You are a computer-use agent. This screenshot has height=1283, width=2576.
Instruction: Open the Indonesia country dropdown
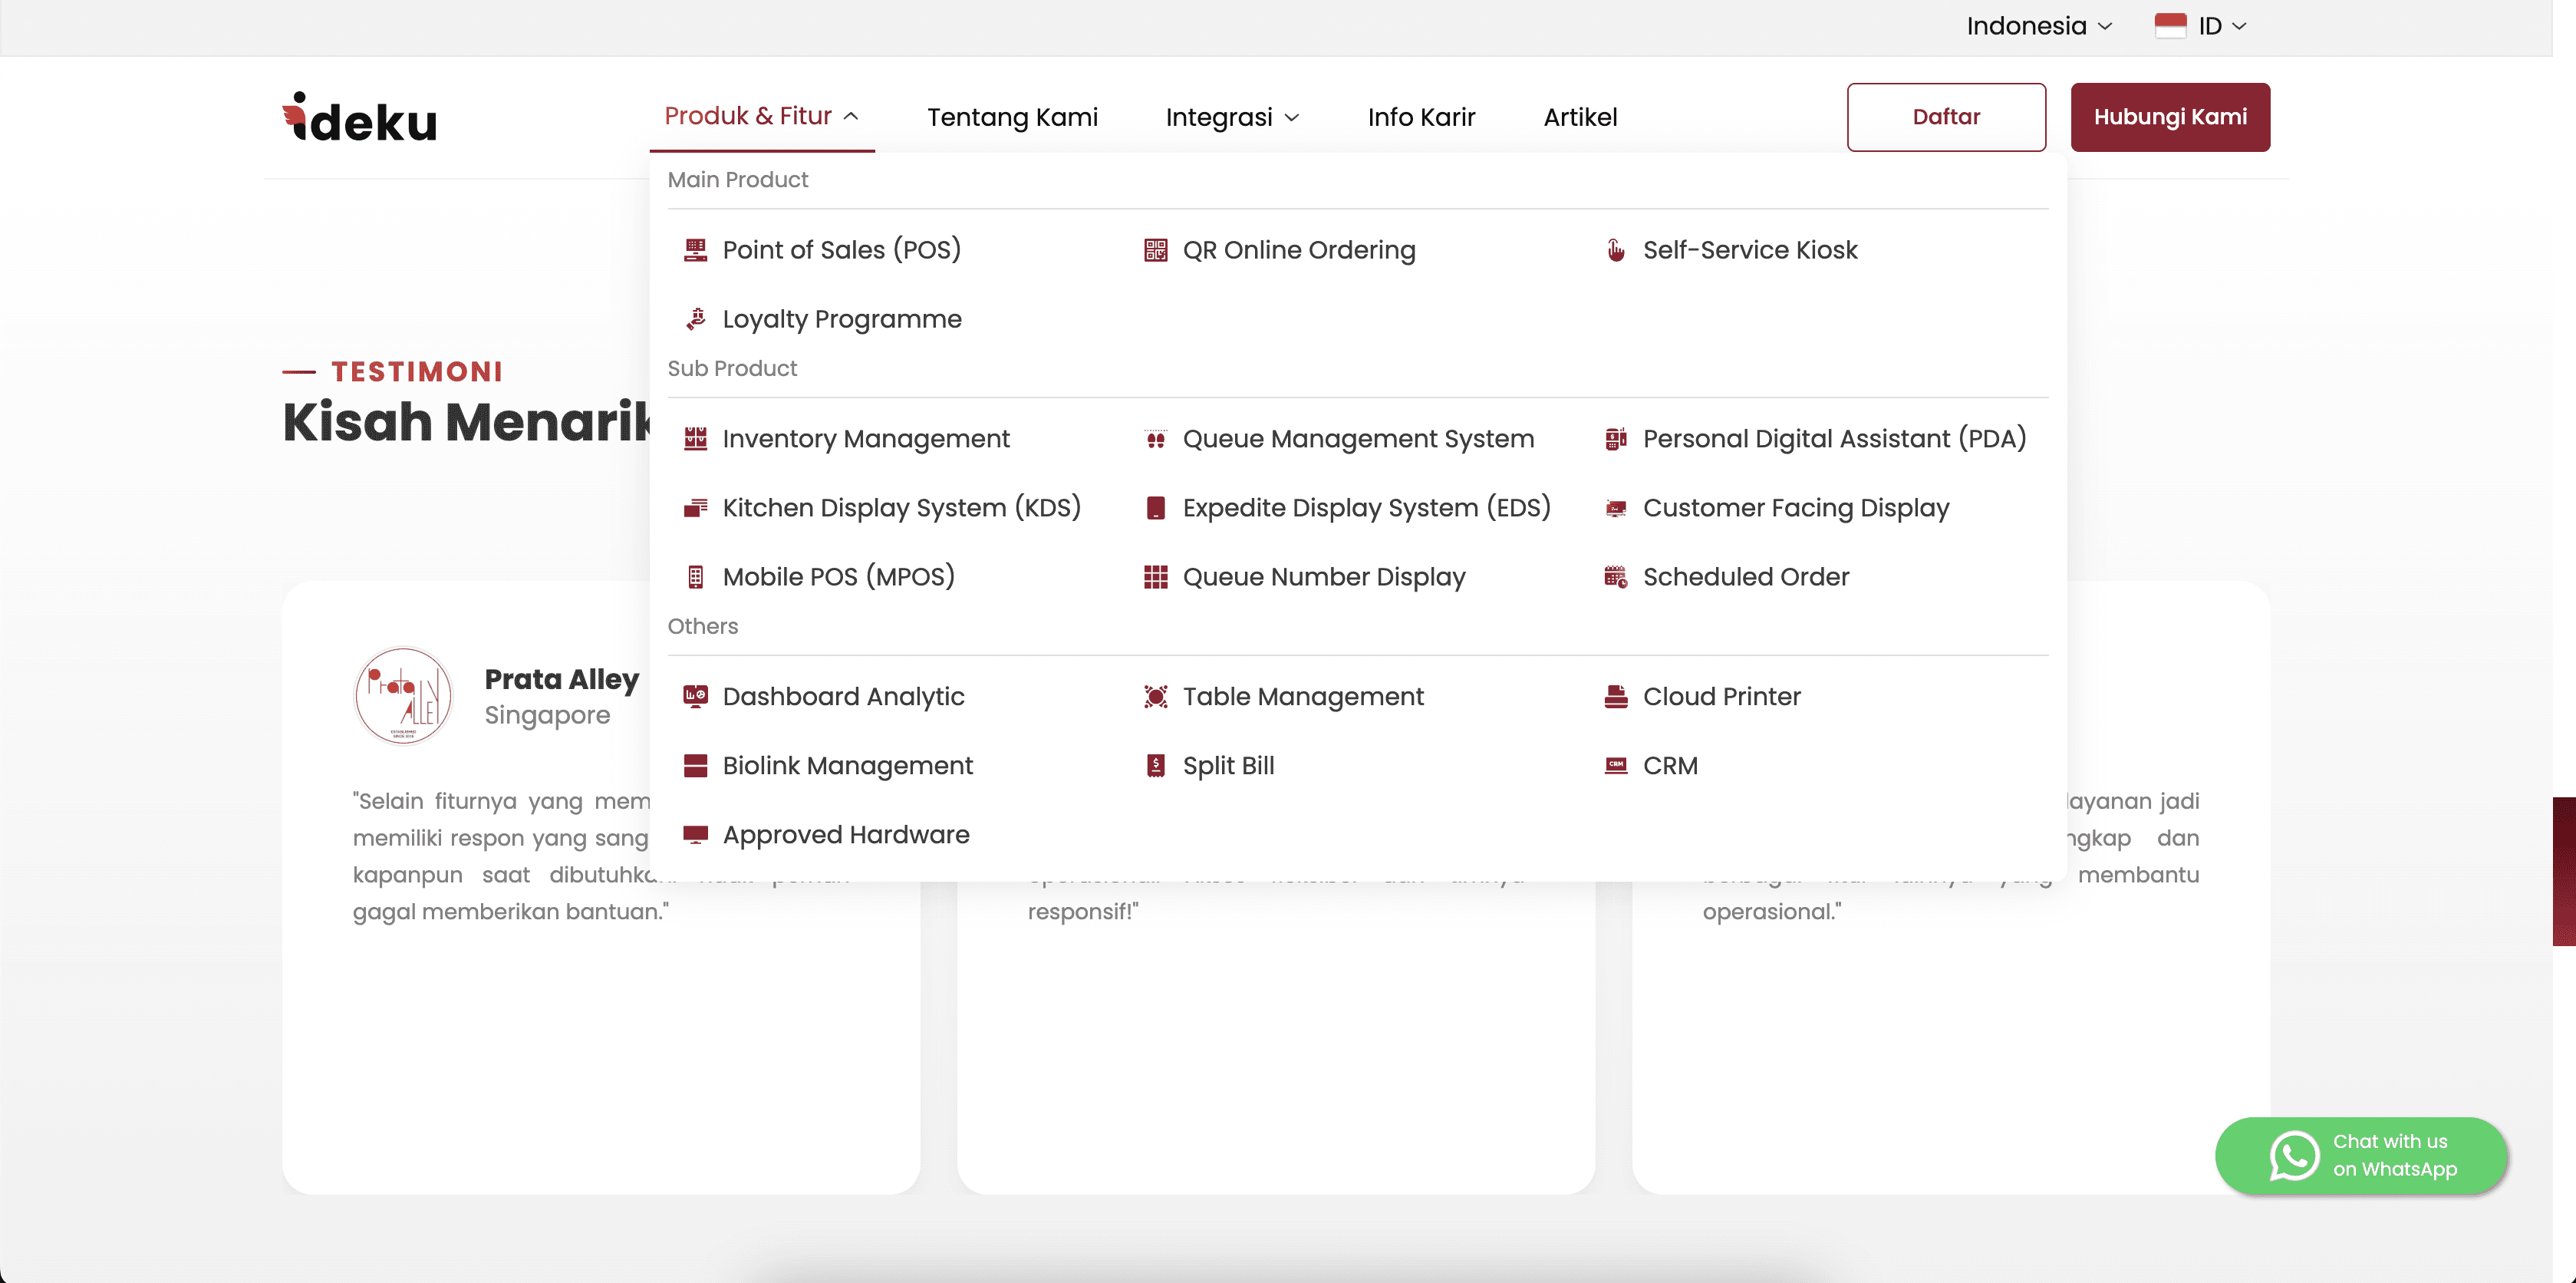2039,26
